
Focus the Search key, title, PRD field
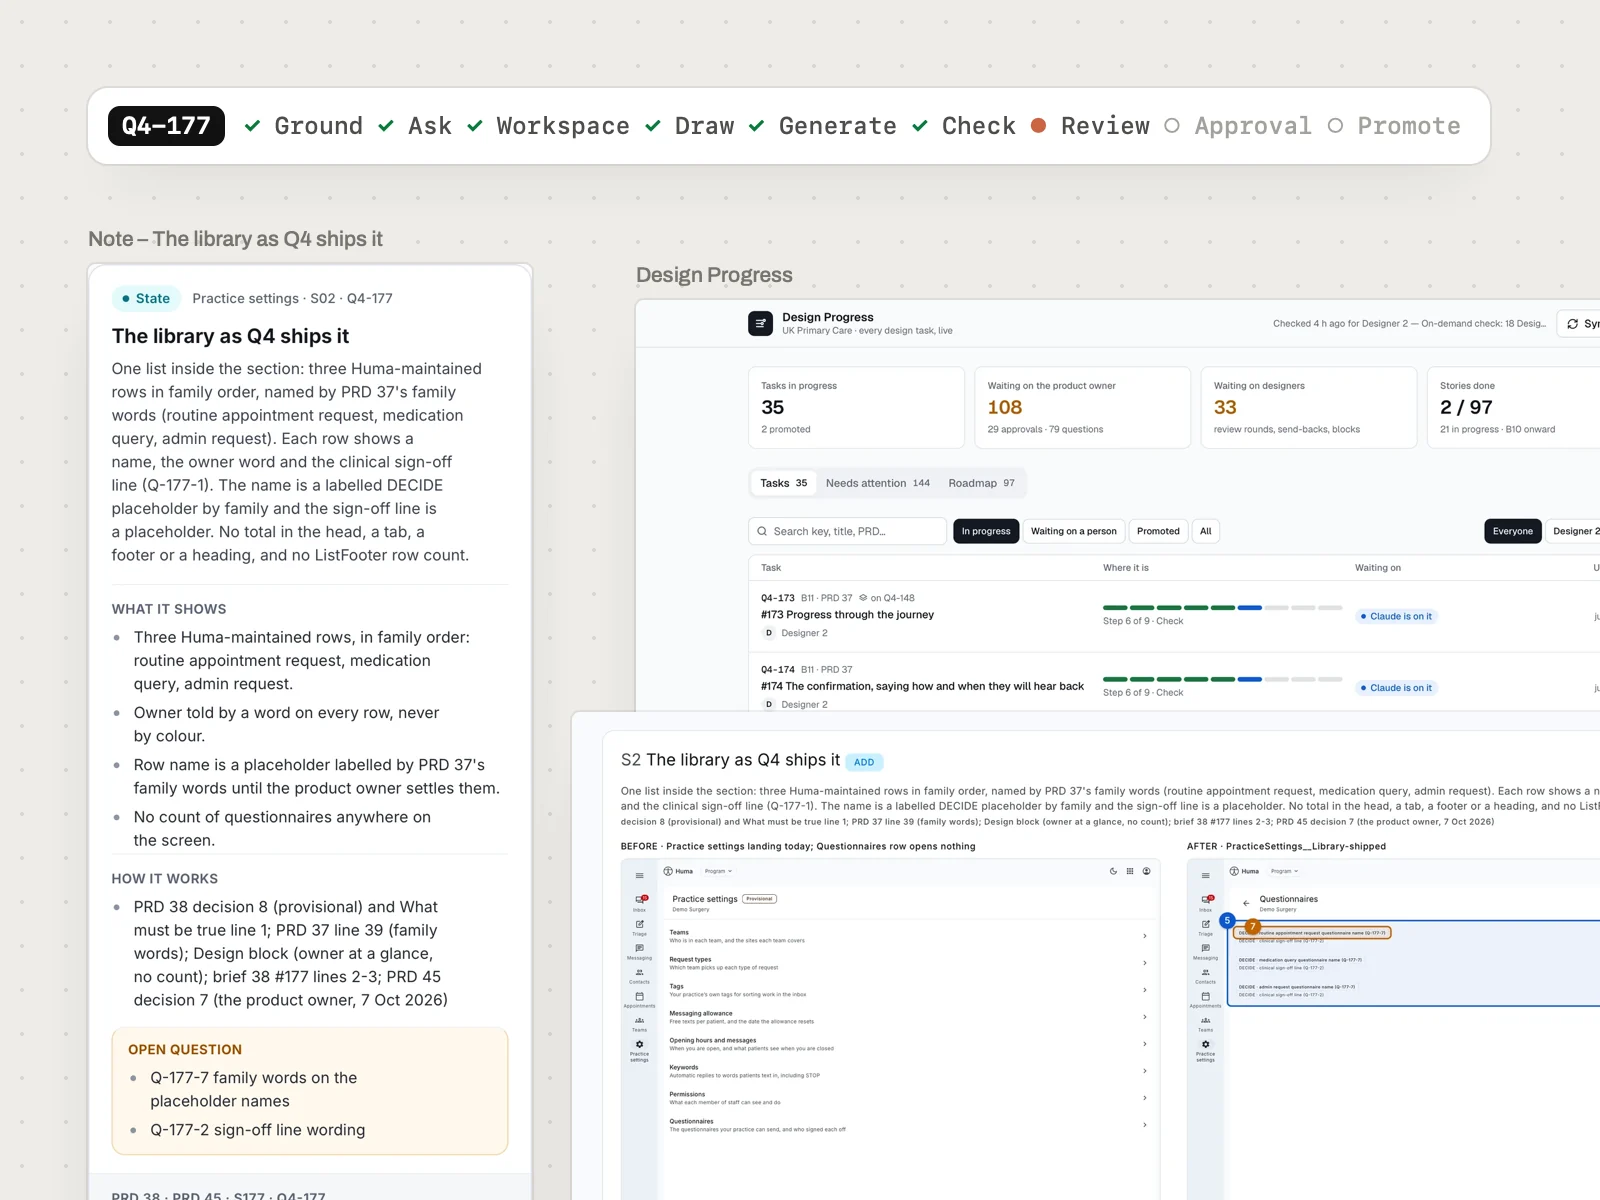(847, 531)
